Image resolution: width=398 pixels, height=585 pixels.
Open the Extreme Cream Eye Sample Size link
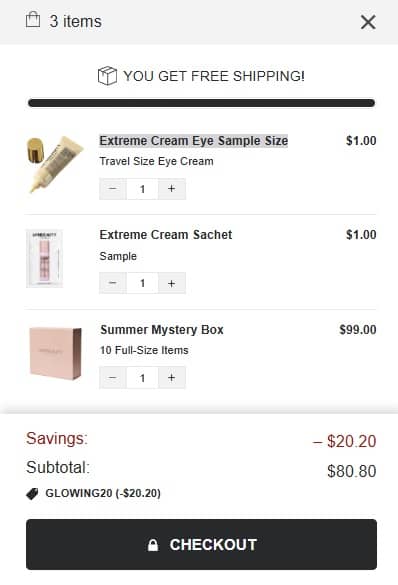(194, 141)
